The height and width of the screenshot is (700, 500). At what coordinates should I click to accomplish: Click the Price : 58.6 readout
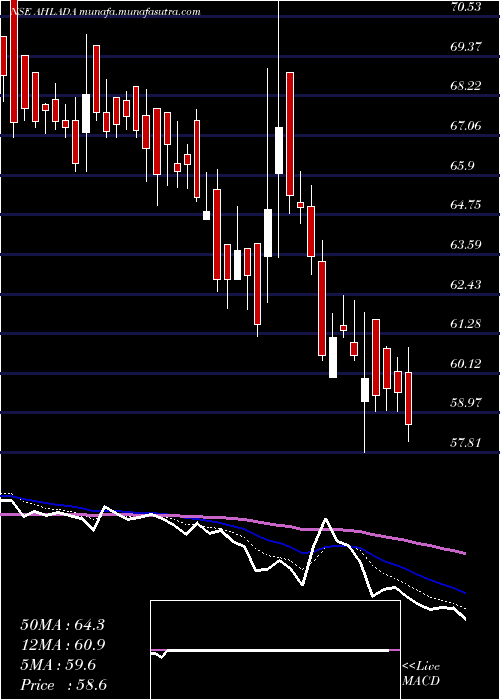(63, 685)
